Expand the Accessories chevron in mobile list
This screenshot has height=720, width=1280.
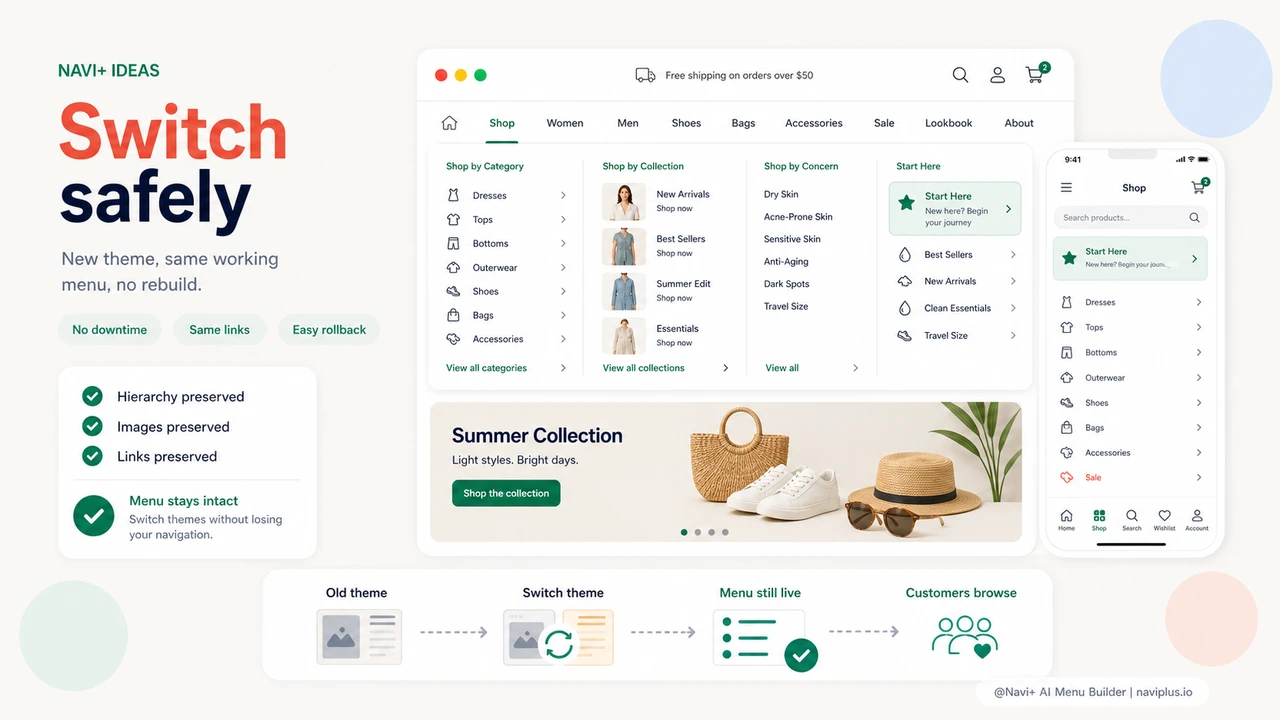click(1199, 453)
